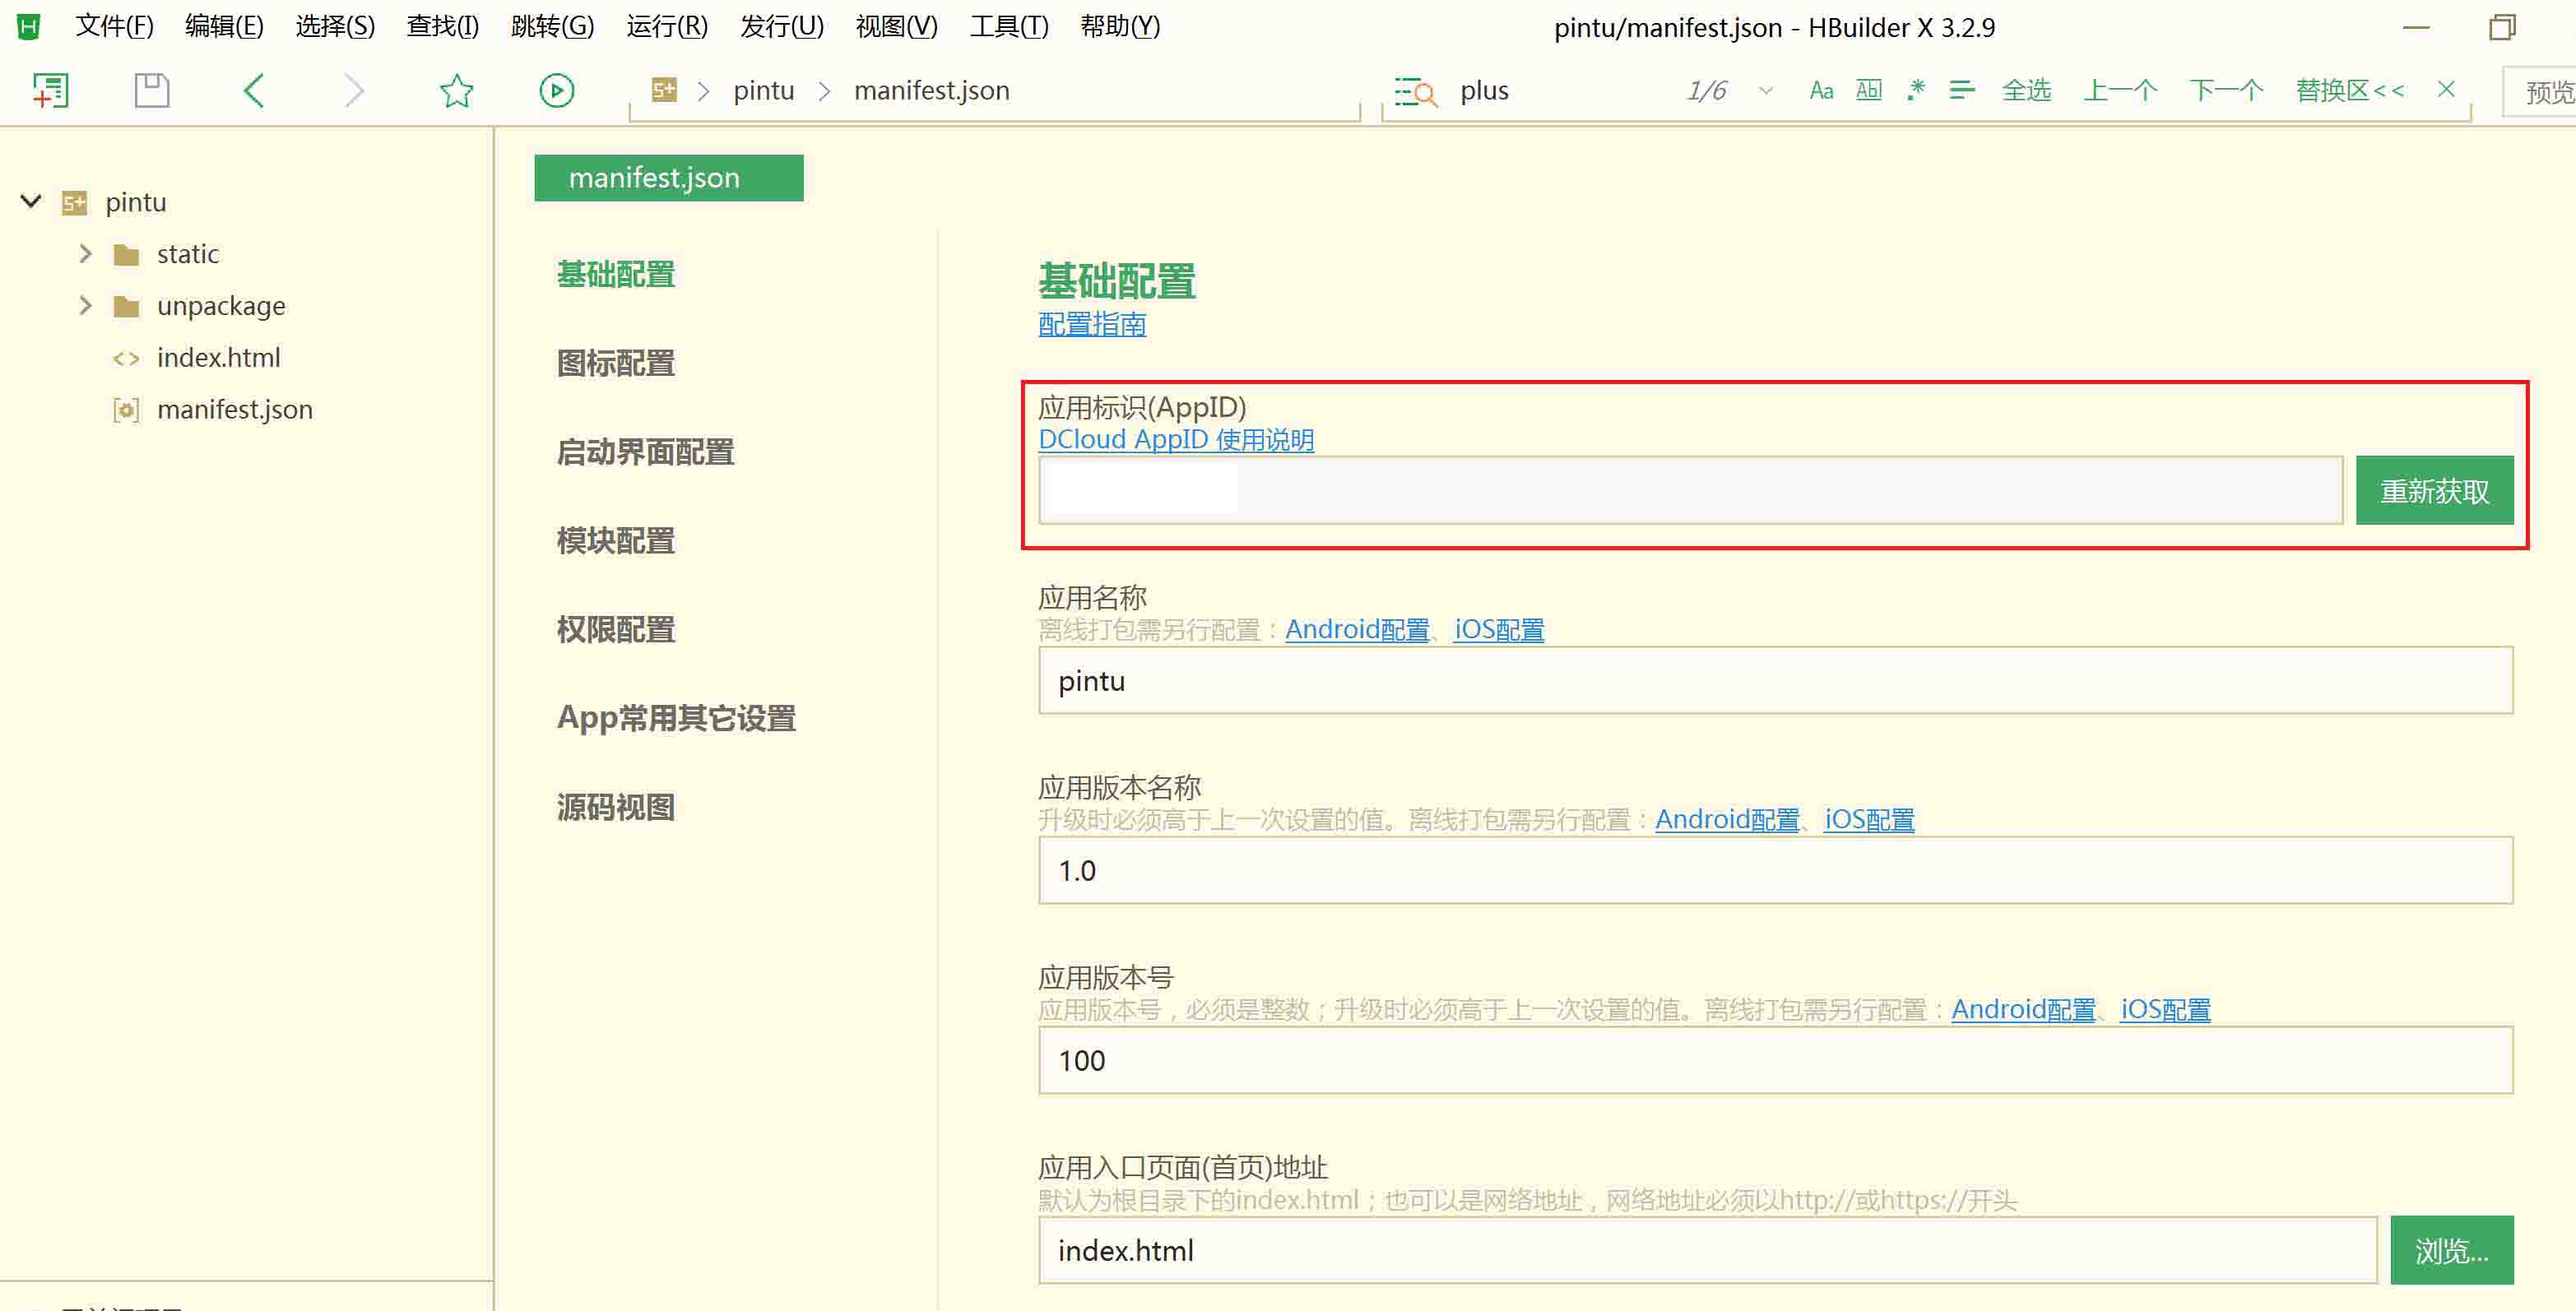Click the 应用名称 input field containing pintu
This screenshot has height=1311, width=2576.
1775,681
